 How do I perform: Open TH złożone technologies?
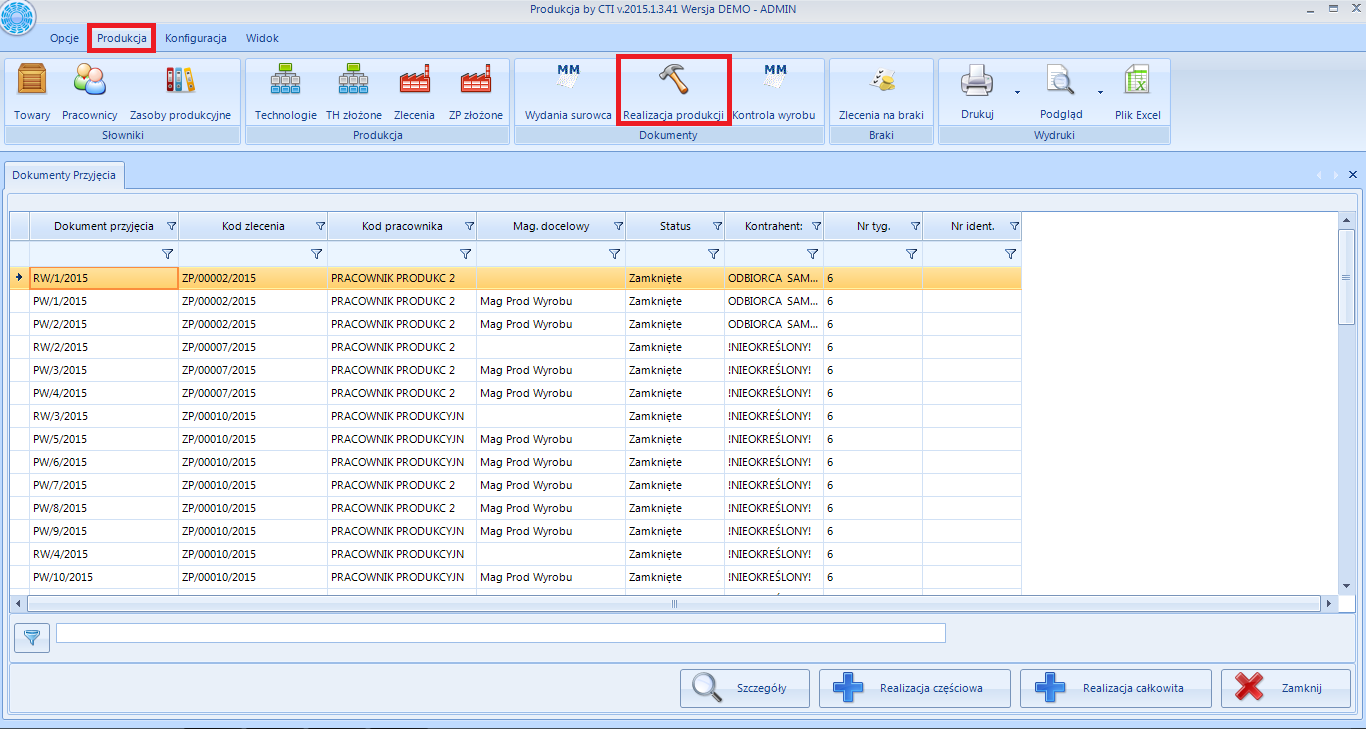[x=354, y=91]
